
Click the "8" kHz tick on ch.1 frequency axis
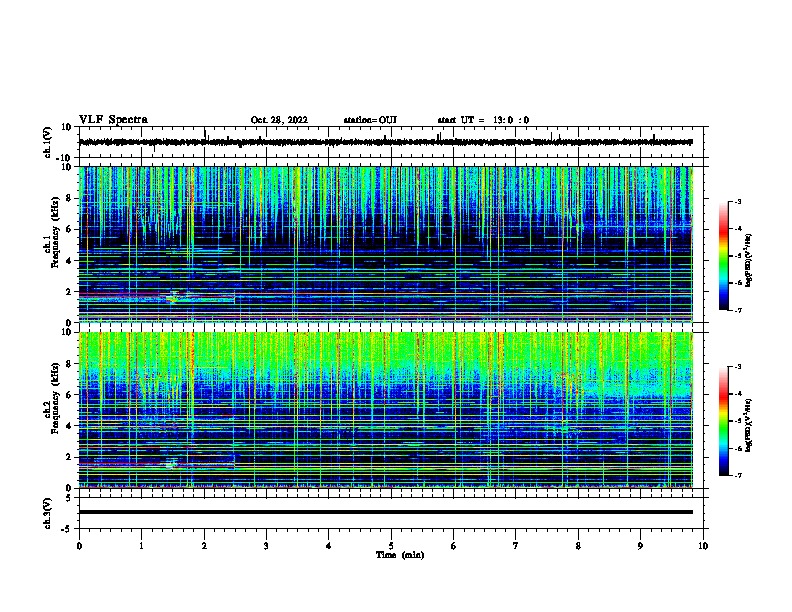pyautogui.click(x=69, y=198)
